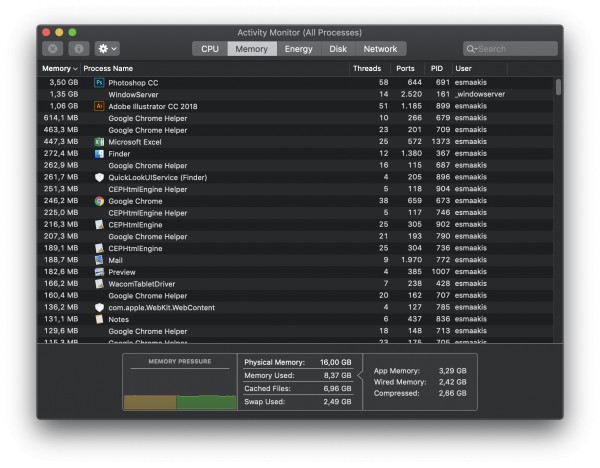600x468 pixels.
Task: Click the Cached Files 6,96 GB value
Action: (x=337, y=388)
